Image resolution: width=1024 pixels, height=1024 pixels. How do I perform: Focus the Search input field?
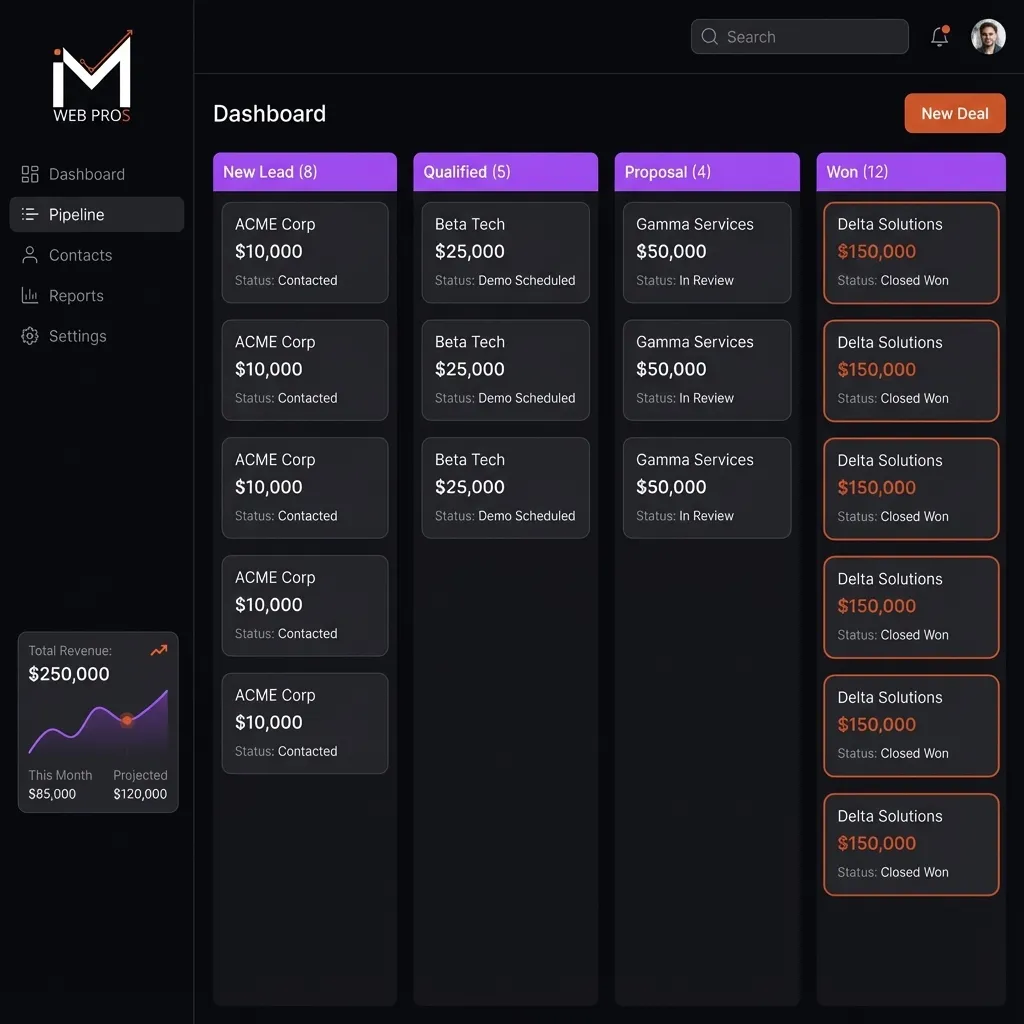[x=810, y=37]
